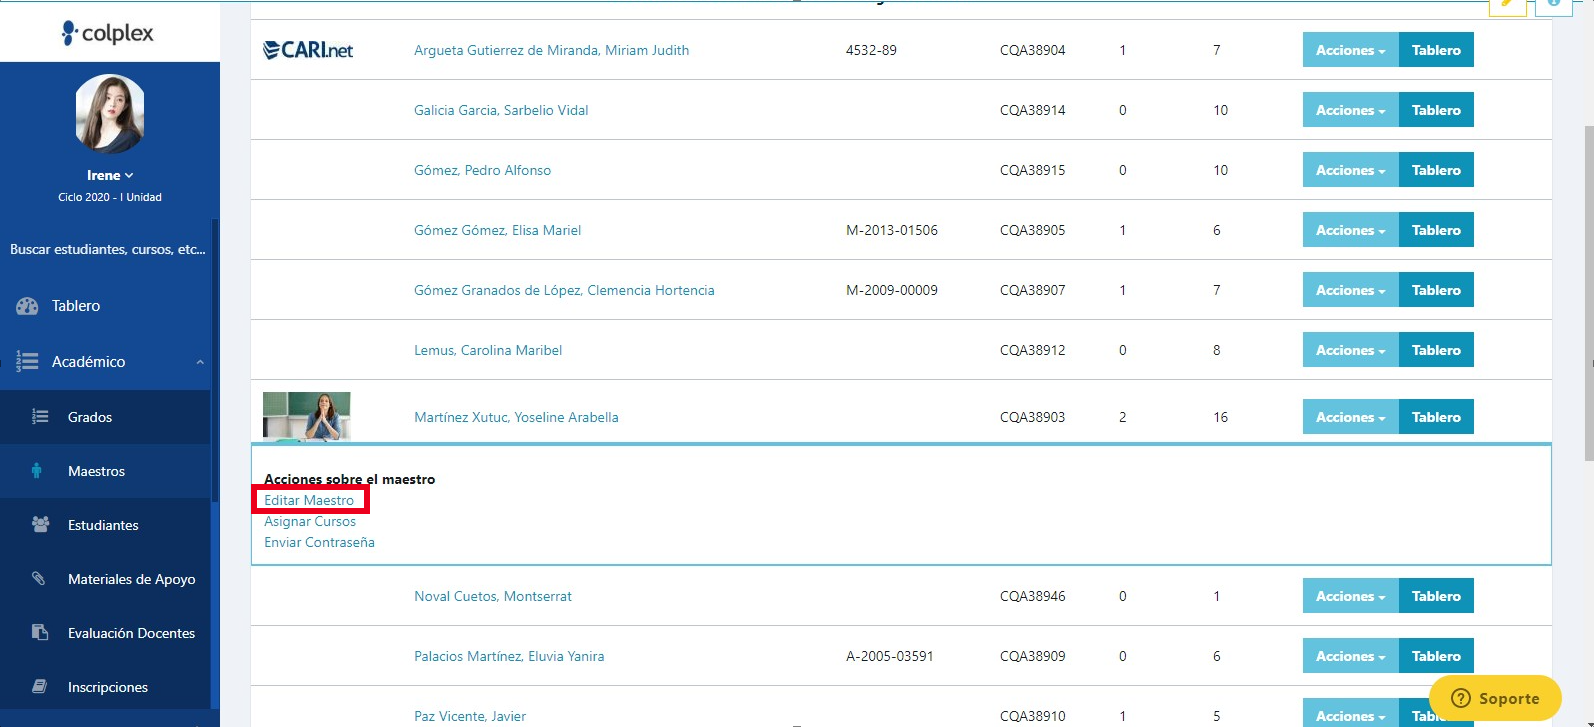Click the Tablero dashboard icon in sidebar

[x=27, y=306]
